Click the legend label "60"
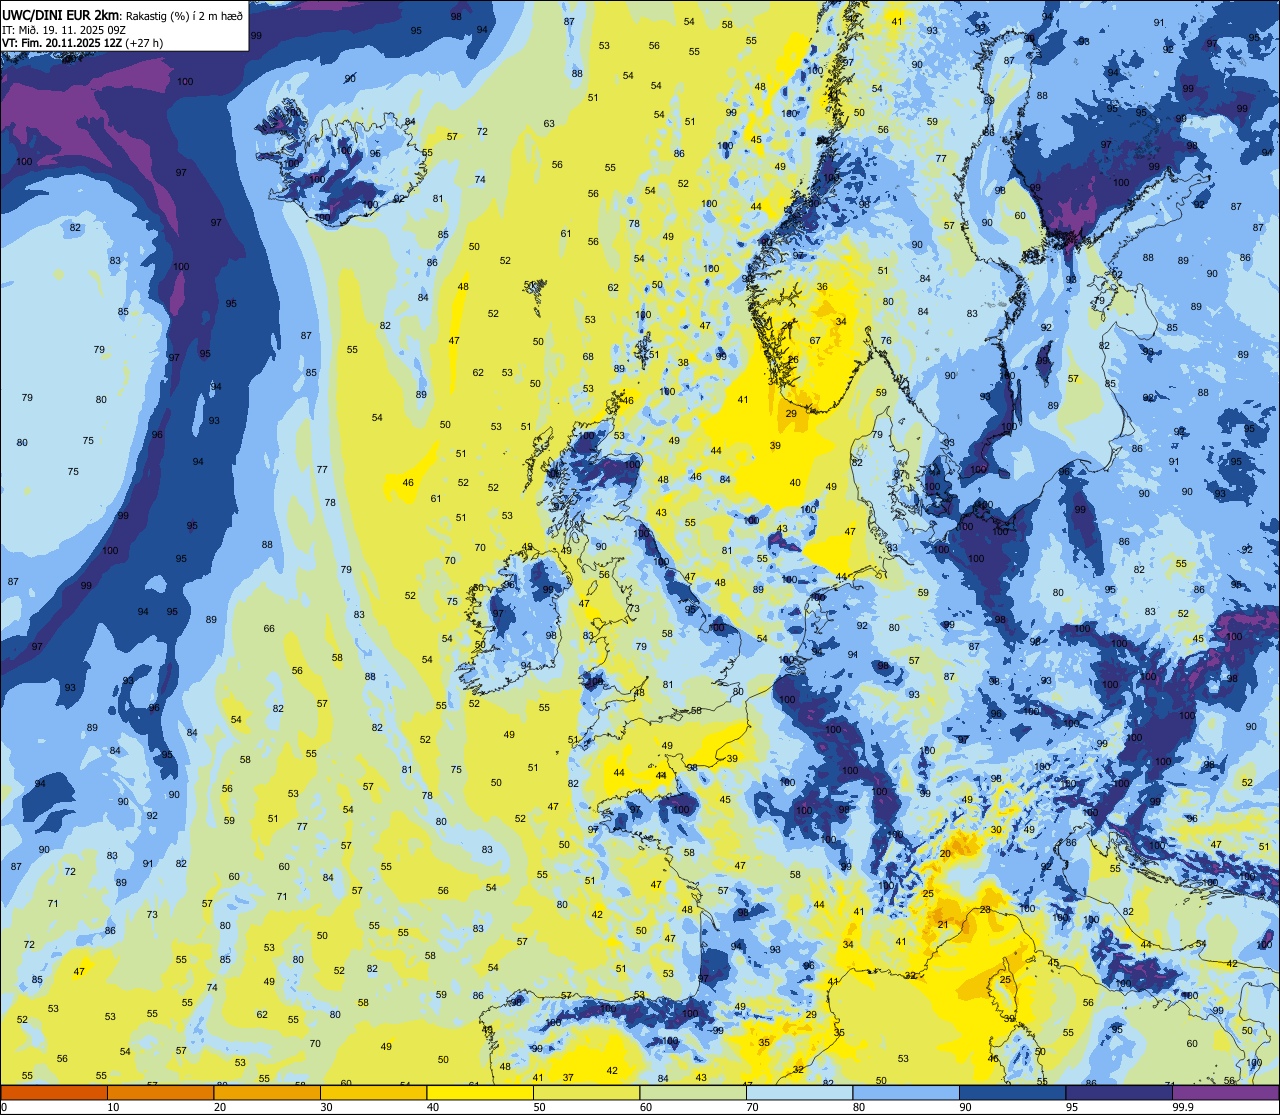This screenshot has width=1280, height=1115. tap(646, 1107)
